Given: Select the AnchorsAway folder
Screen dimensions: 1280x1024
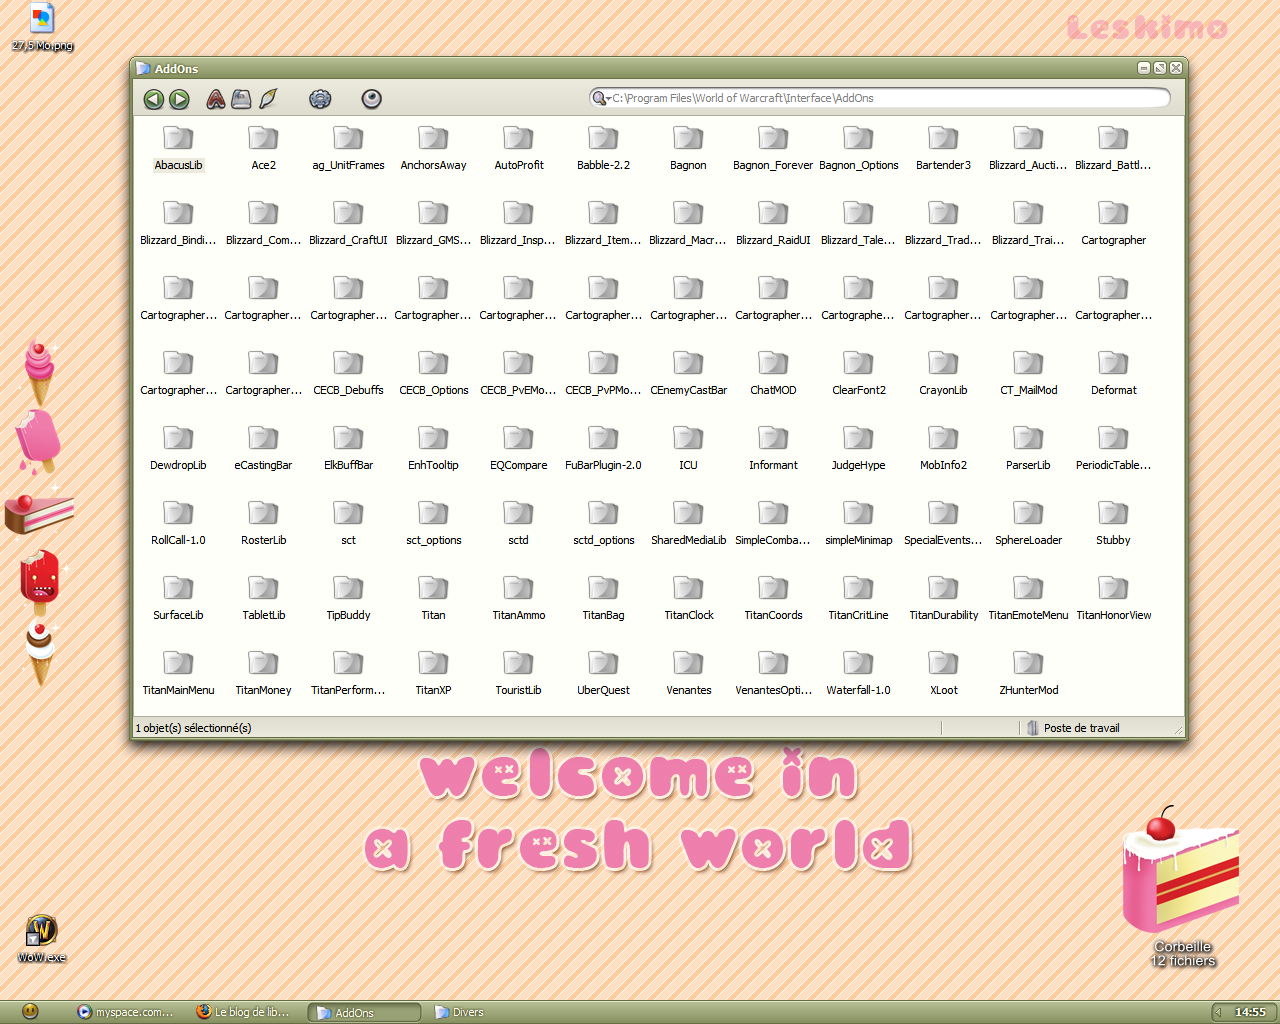Looking at the screenshot, I should 433,149.
